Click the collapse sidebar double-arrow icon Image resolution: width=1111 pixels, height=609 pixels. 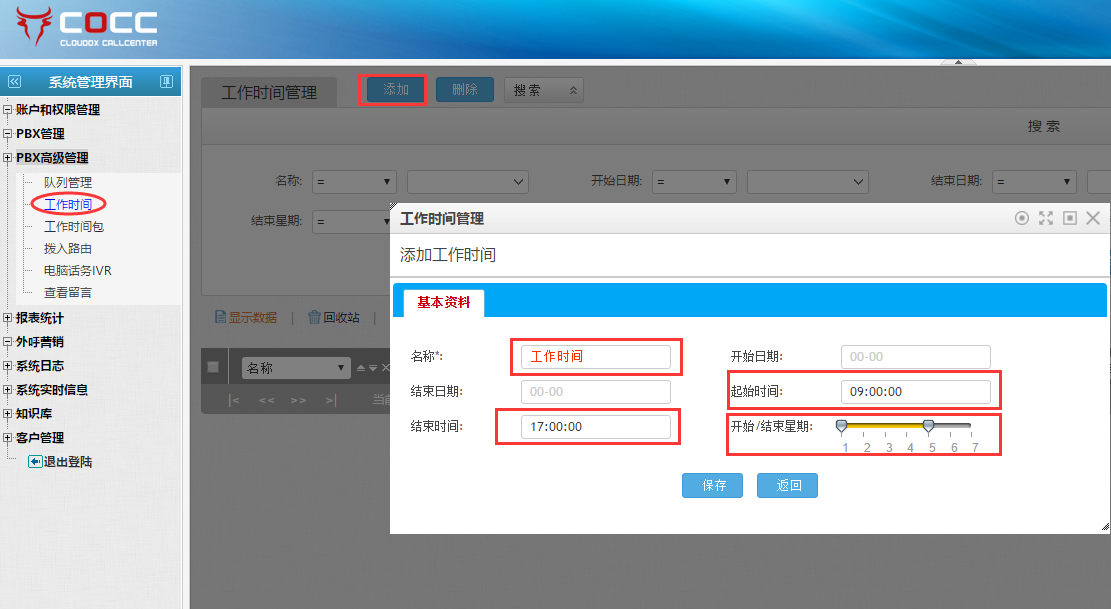[x=14, y=82]
